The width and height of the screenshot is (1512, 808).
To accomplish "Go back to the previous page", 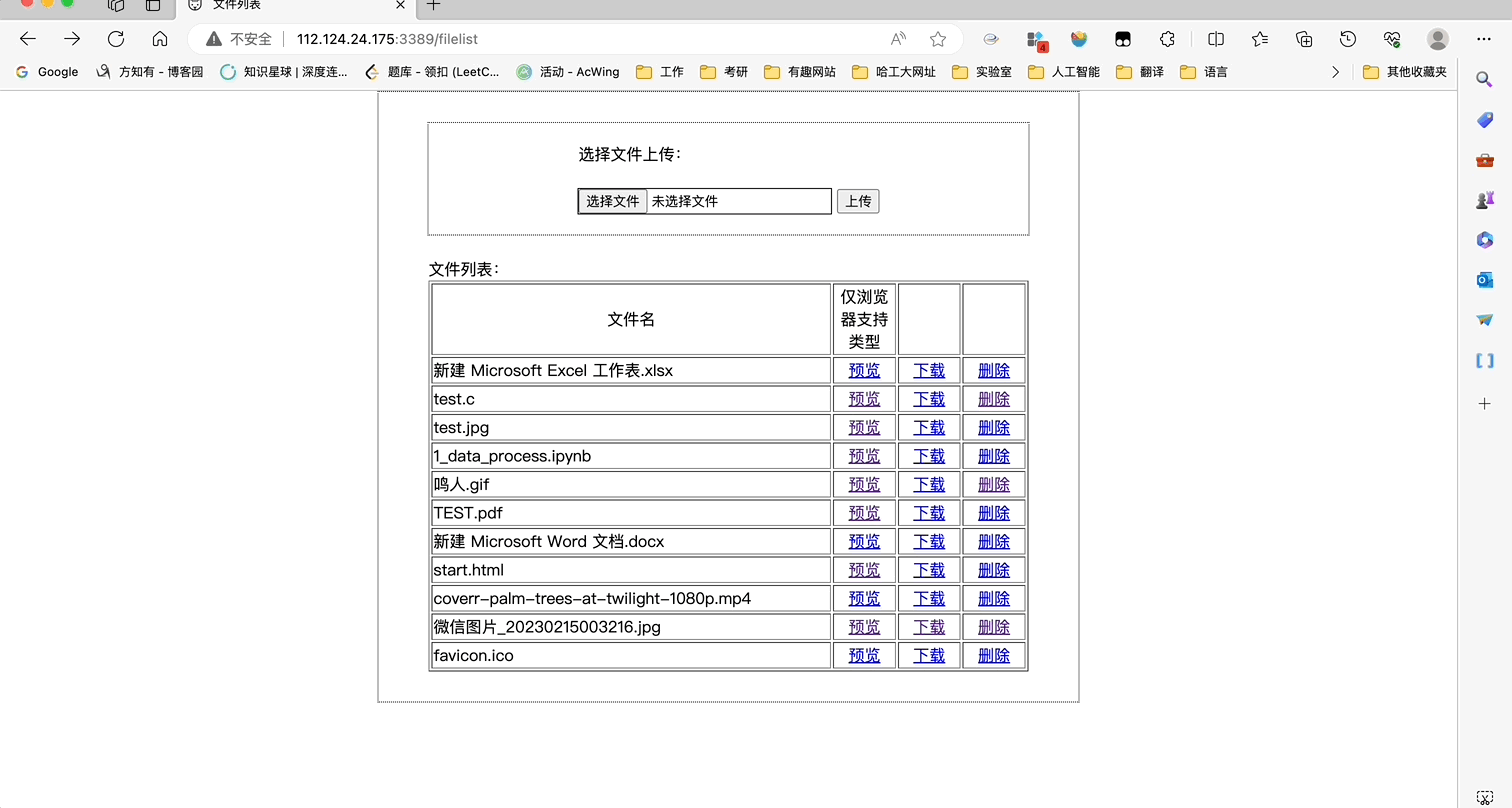I will [28, 39].
